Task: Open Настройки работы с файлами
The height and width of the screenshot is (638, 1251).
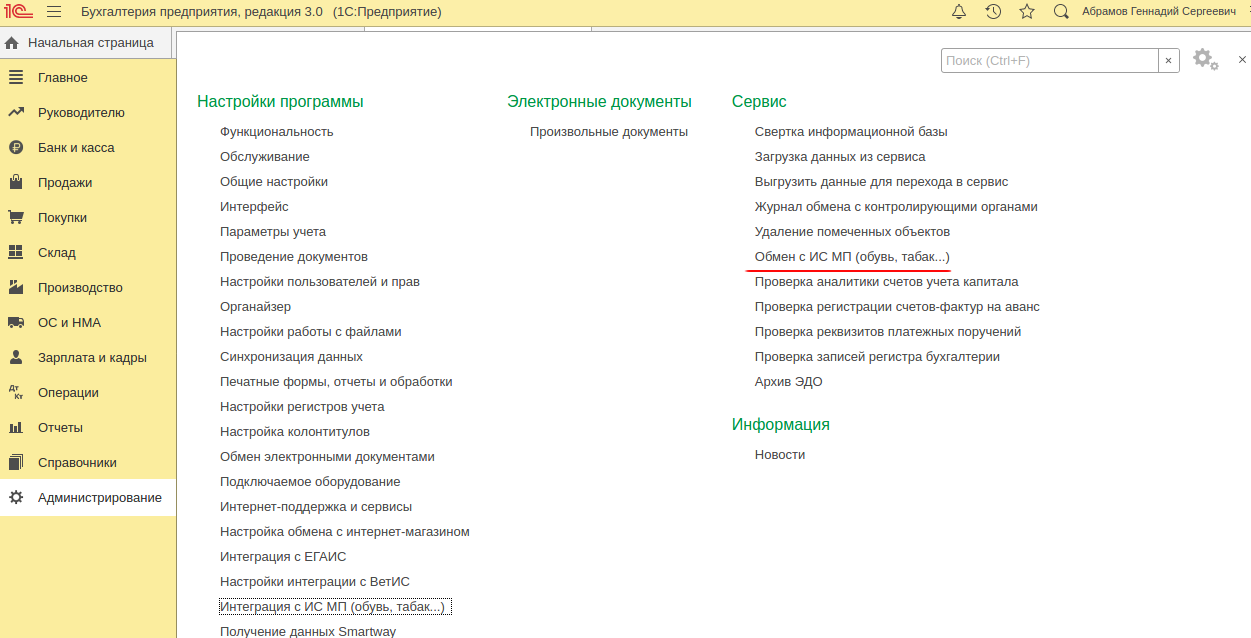Action: click(x=311, y=331)
